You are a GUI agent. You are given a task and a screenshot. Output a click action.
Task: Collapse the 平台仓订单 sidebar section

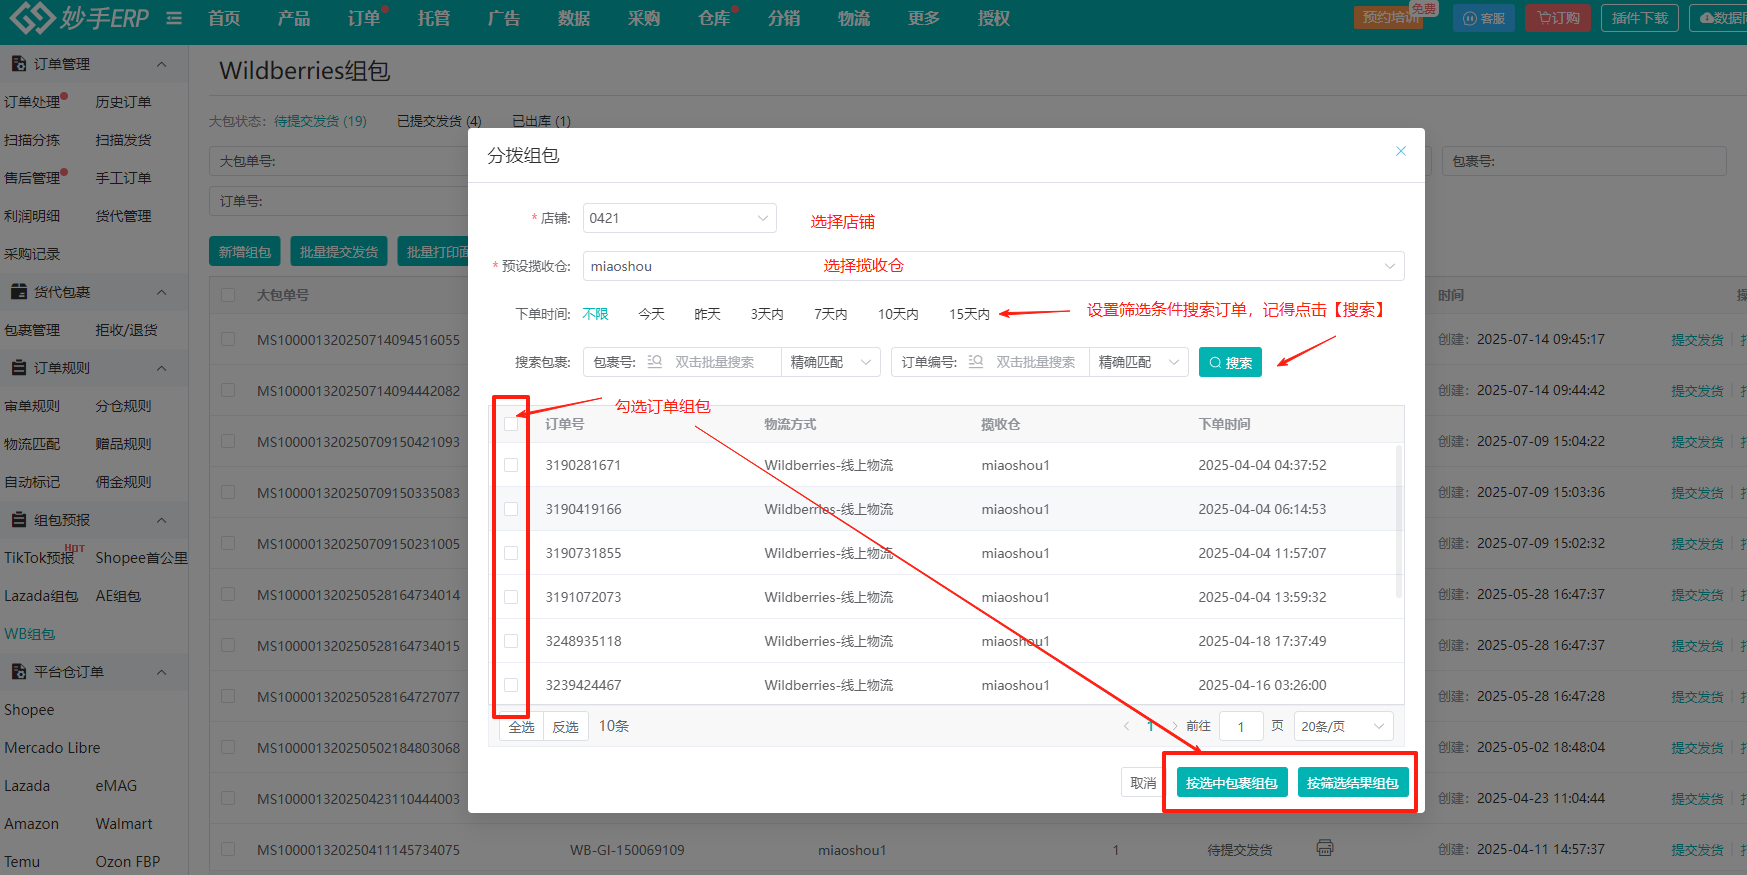point(161,672)
